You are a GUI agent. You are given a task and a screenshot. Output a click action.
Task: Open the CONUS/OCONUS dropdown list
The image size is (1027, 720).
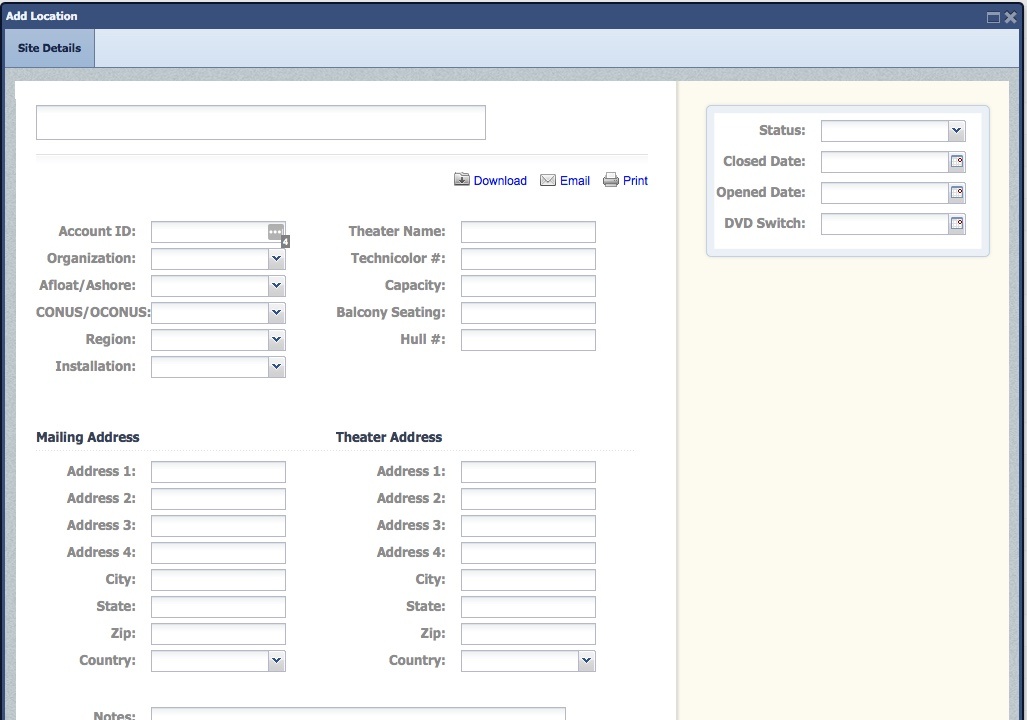point(276,313)
